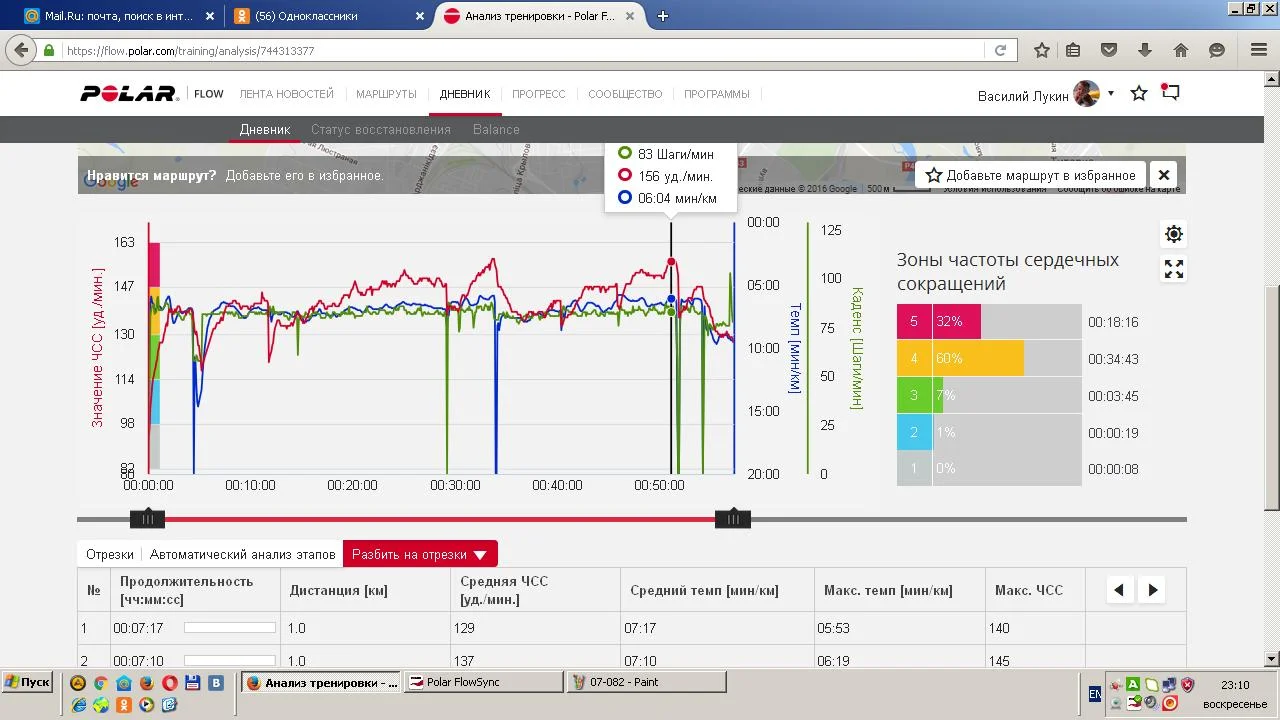Click Добавьте маршрут в избранное button
The width and height of the screenshot is (1280, 720).
pyautogui.click(x=1030, y=175)
